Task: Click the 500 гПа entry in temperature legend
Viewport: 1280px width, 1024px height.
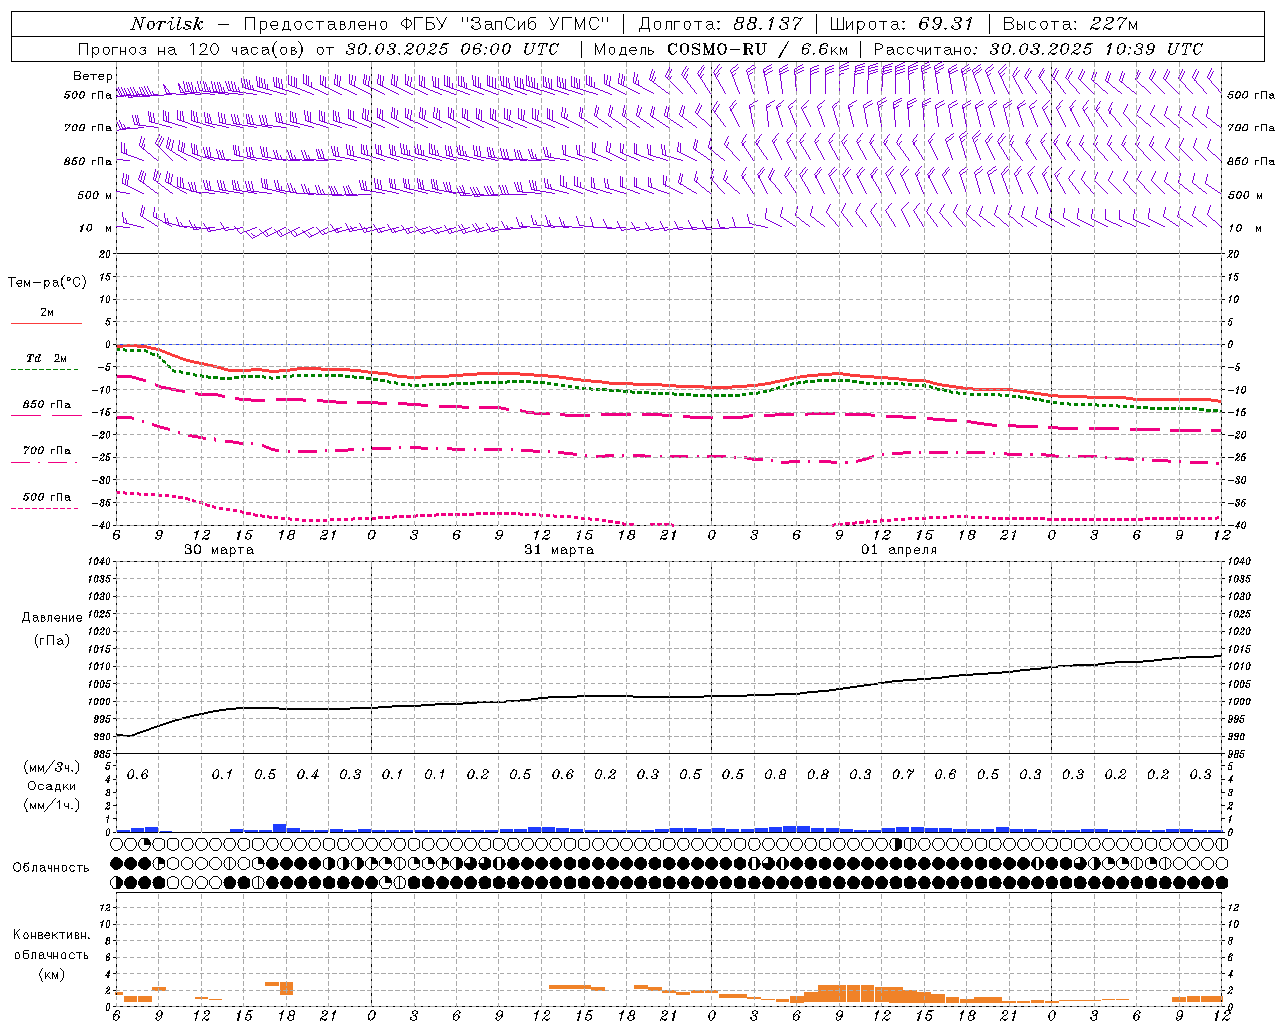Action: 47,497
